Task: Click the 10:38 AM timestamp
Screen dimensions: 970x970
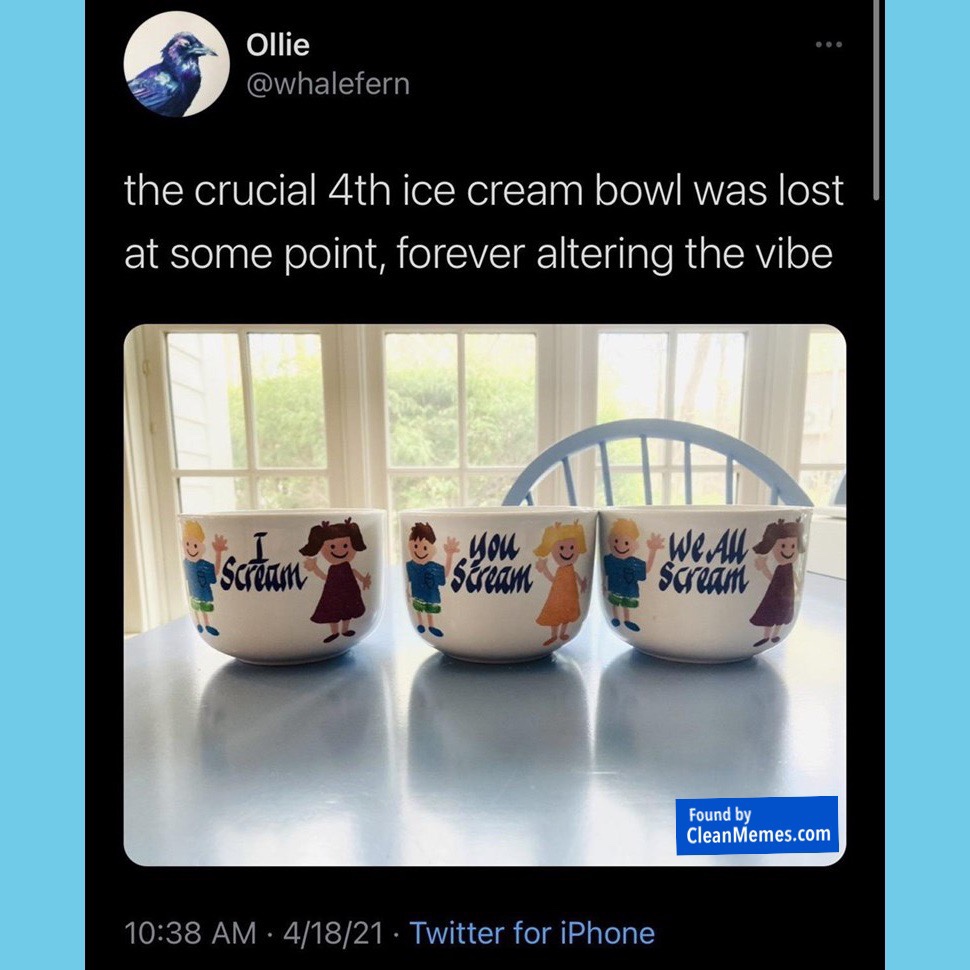Action: pos(190,933)
